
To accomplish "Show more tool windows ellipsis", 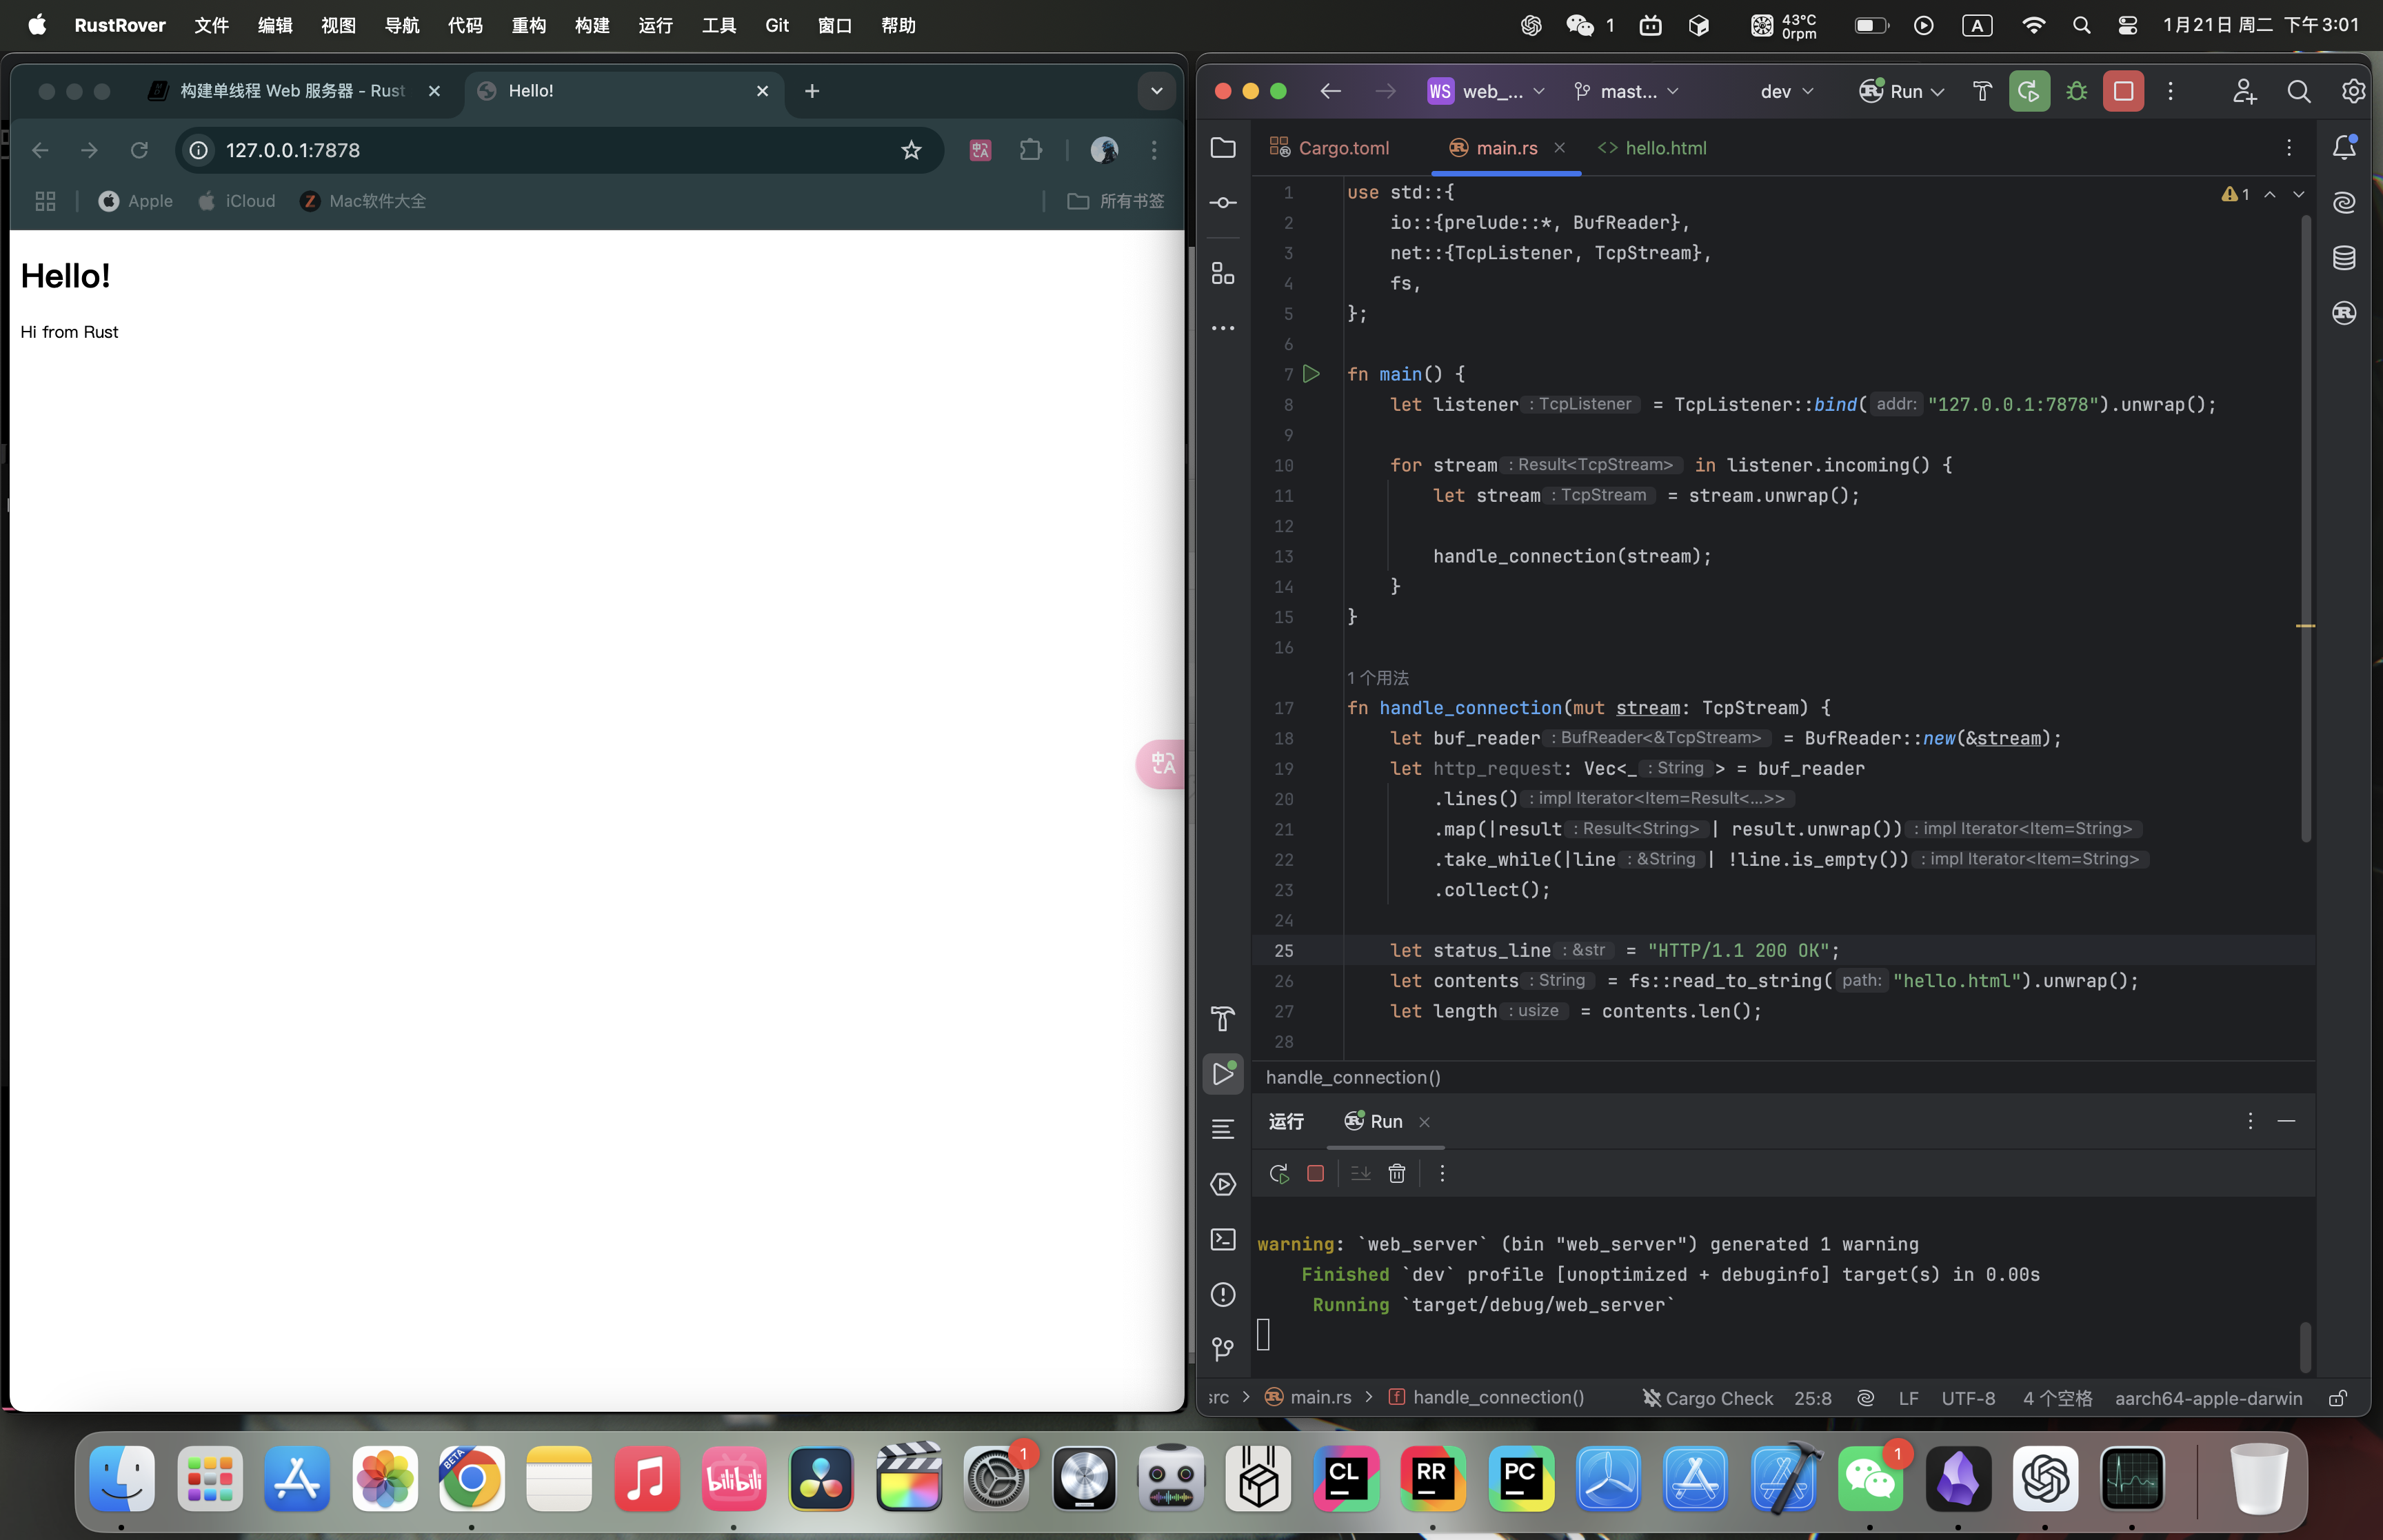I will click(x=1223, y=328).
